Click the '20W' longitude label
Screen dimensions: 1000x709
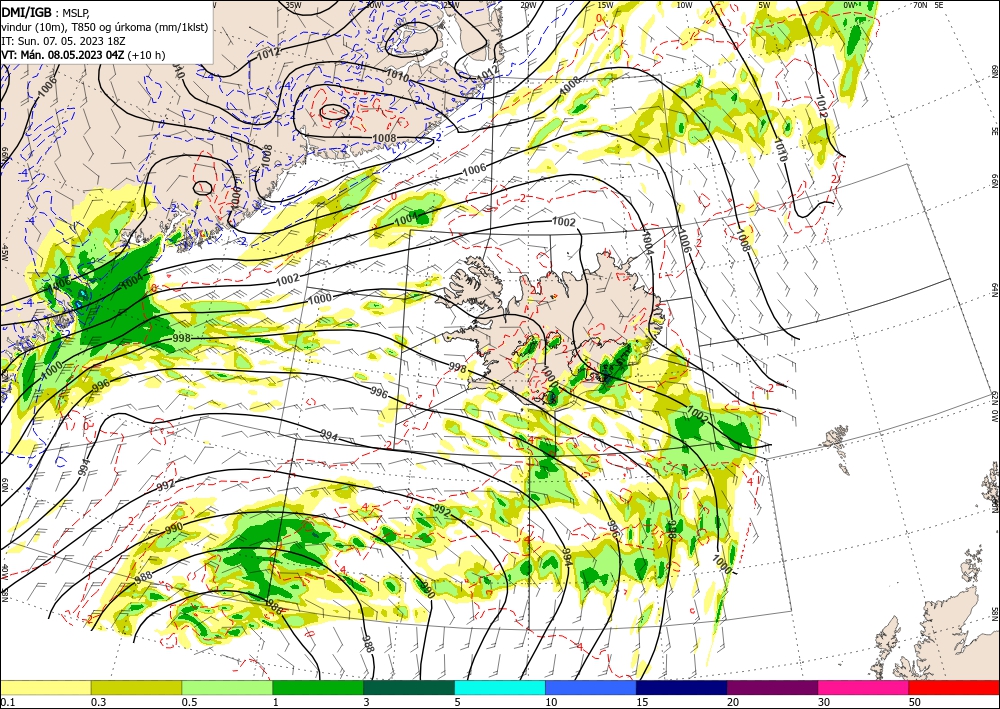tap(527, 5)
